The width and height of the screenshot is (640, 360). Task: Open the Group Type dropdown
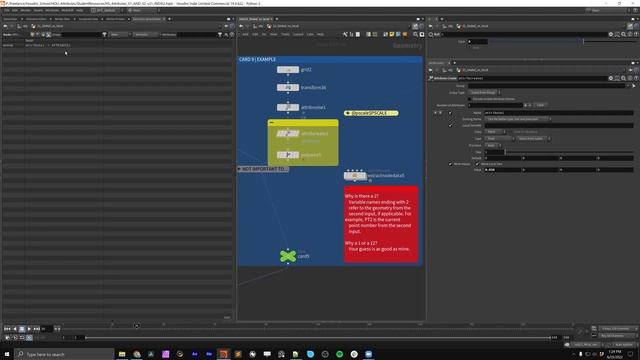(484, 93)
